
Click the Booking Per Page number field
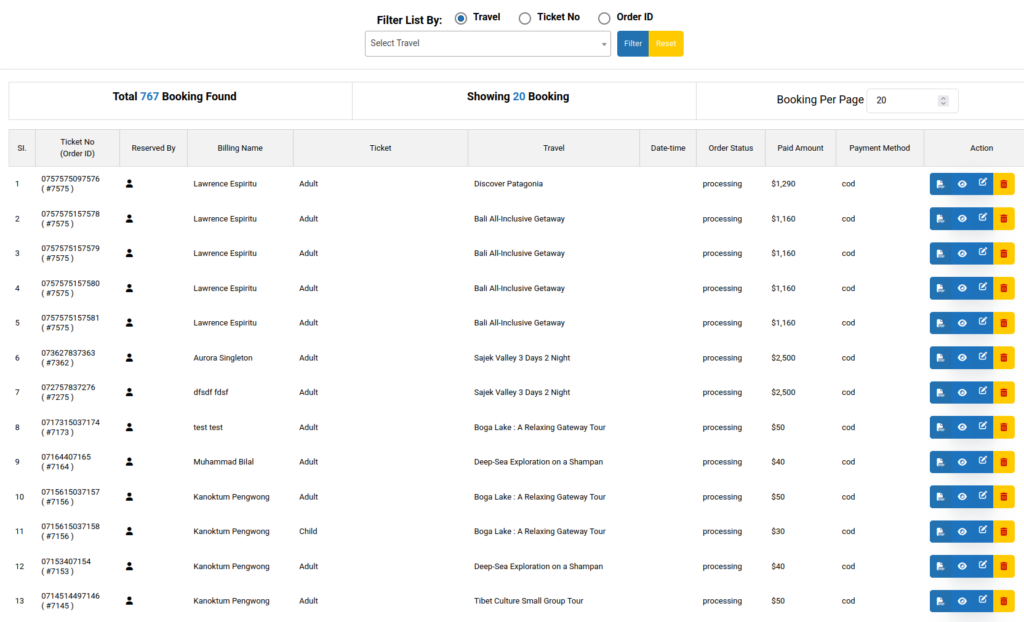912,101
